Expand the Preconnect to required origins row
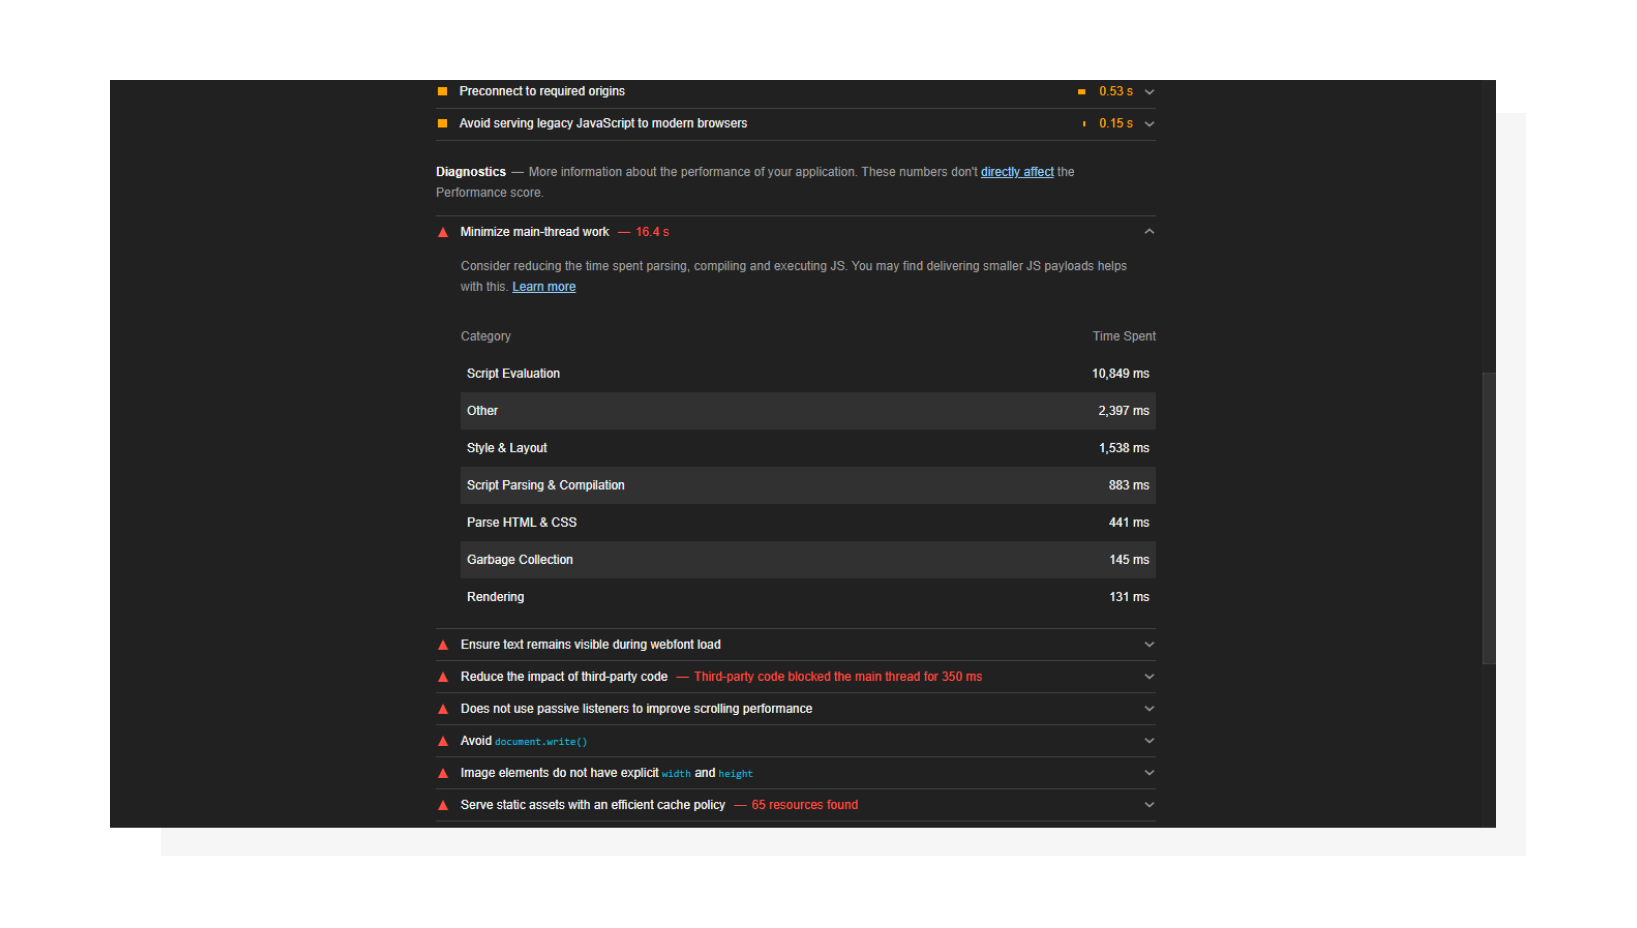Viewport: 1637px width, 928px height. pos(1148,91)
